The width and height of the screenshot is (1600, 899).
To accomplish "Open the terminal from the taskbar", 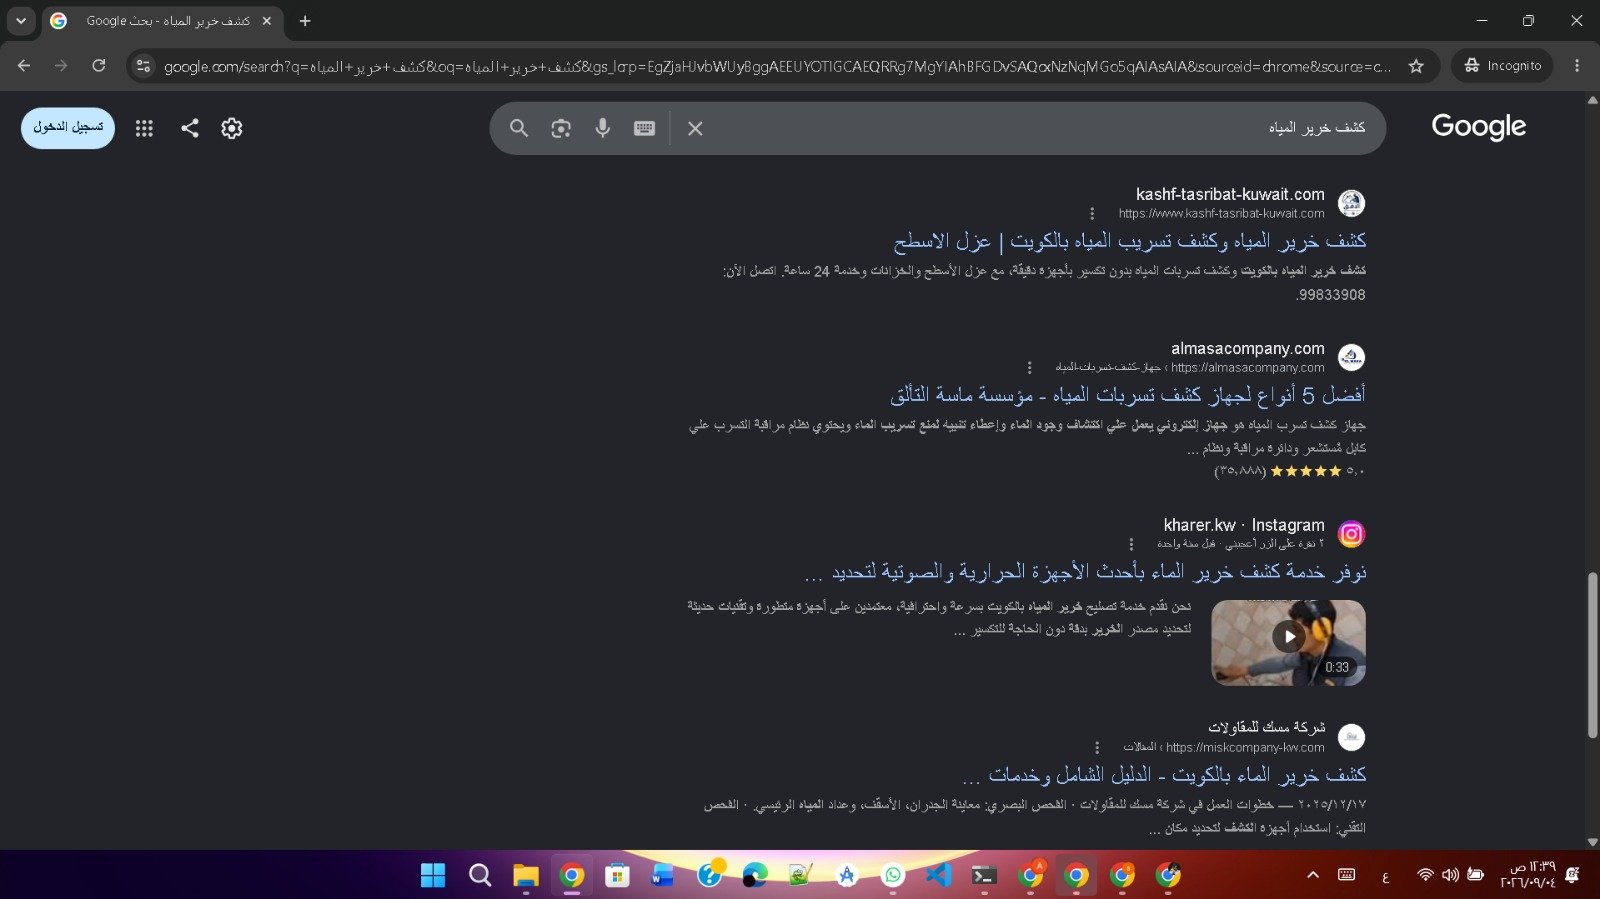I will [x=984, y=875].
